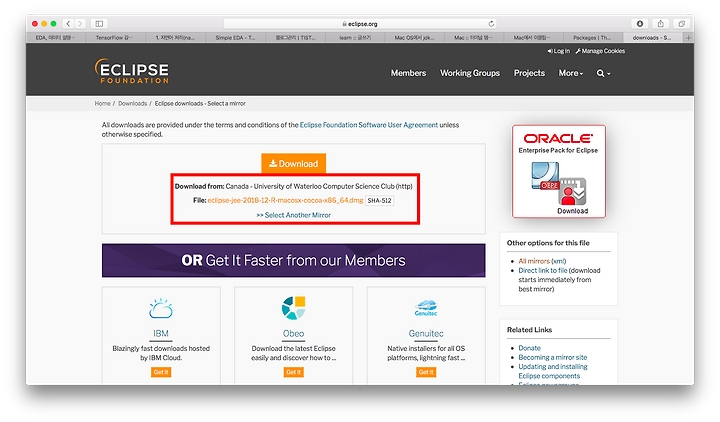
Task: Switch to the Mac OS jdk tab
Action: (x=414, y=38)
